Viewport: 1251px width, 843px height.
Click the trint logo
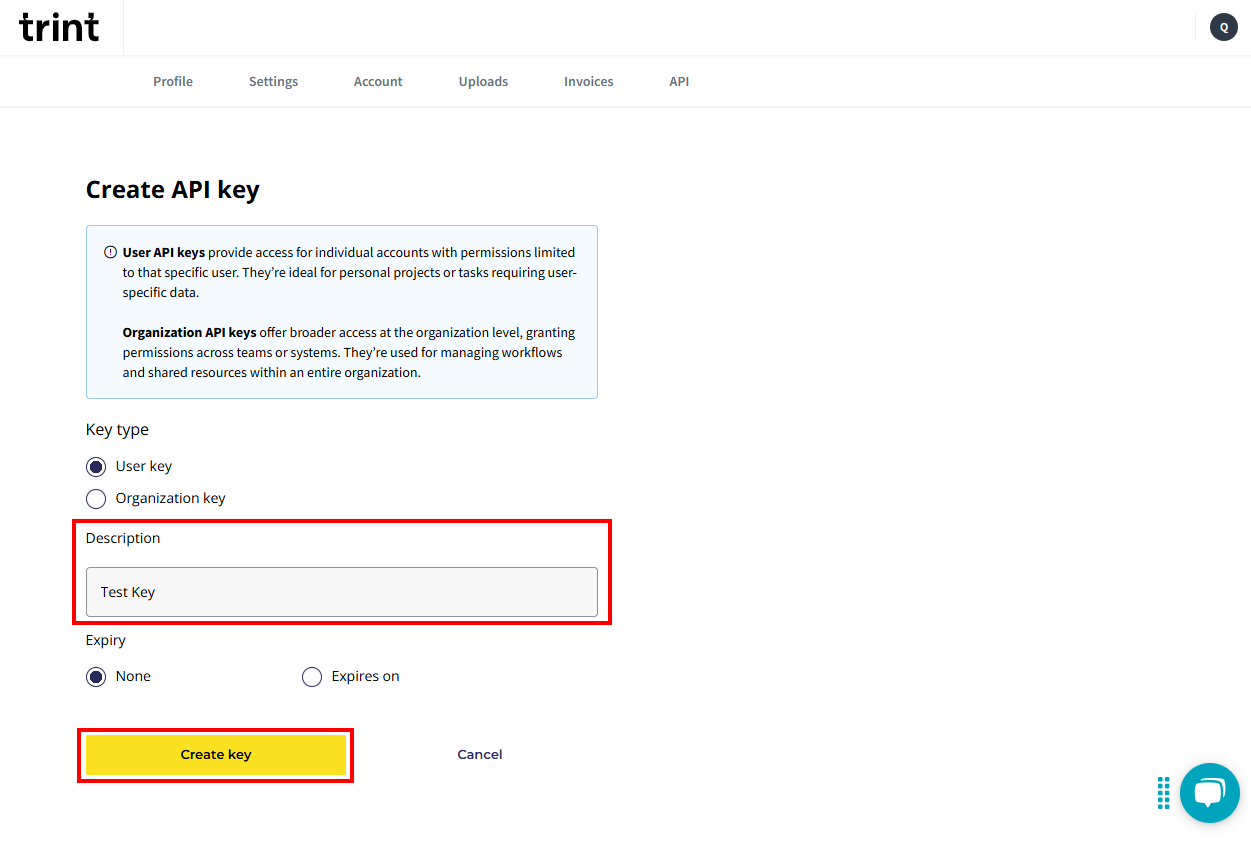[59, 27]
